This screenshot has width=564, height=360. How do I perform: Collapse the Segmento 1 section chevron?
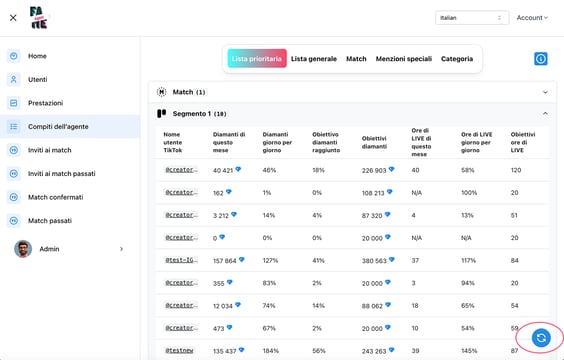pyautogui.click(x=545, y=114)
